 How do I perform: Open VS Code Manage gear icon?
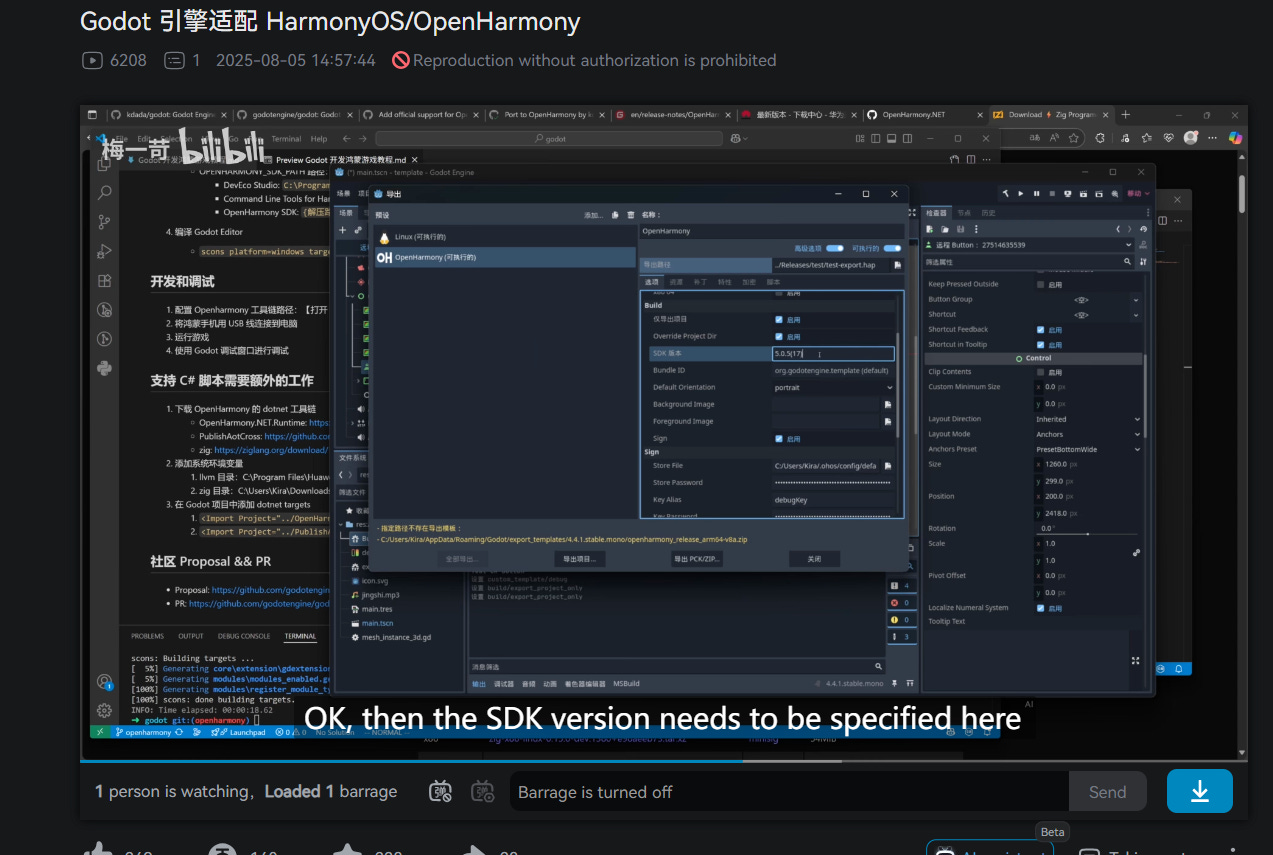105,710
